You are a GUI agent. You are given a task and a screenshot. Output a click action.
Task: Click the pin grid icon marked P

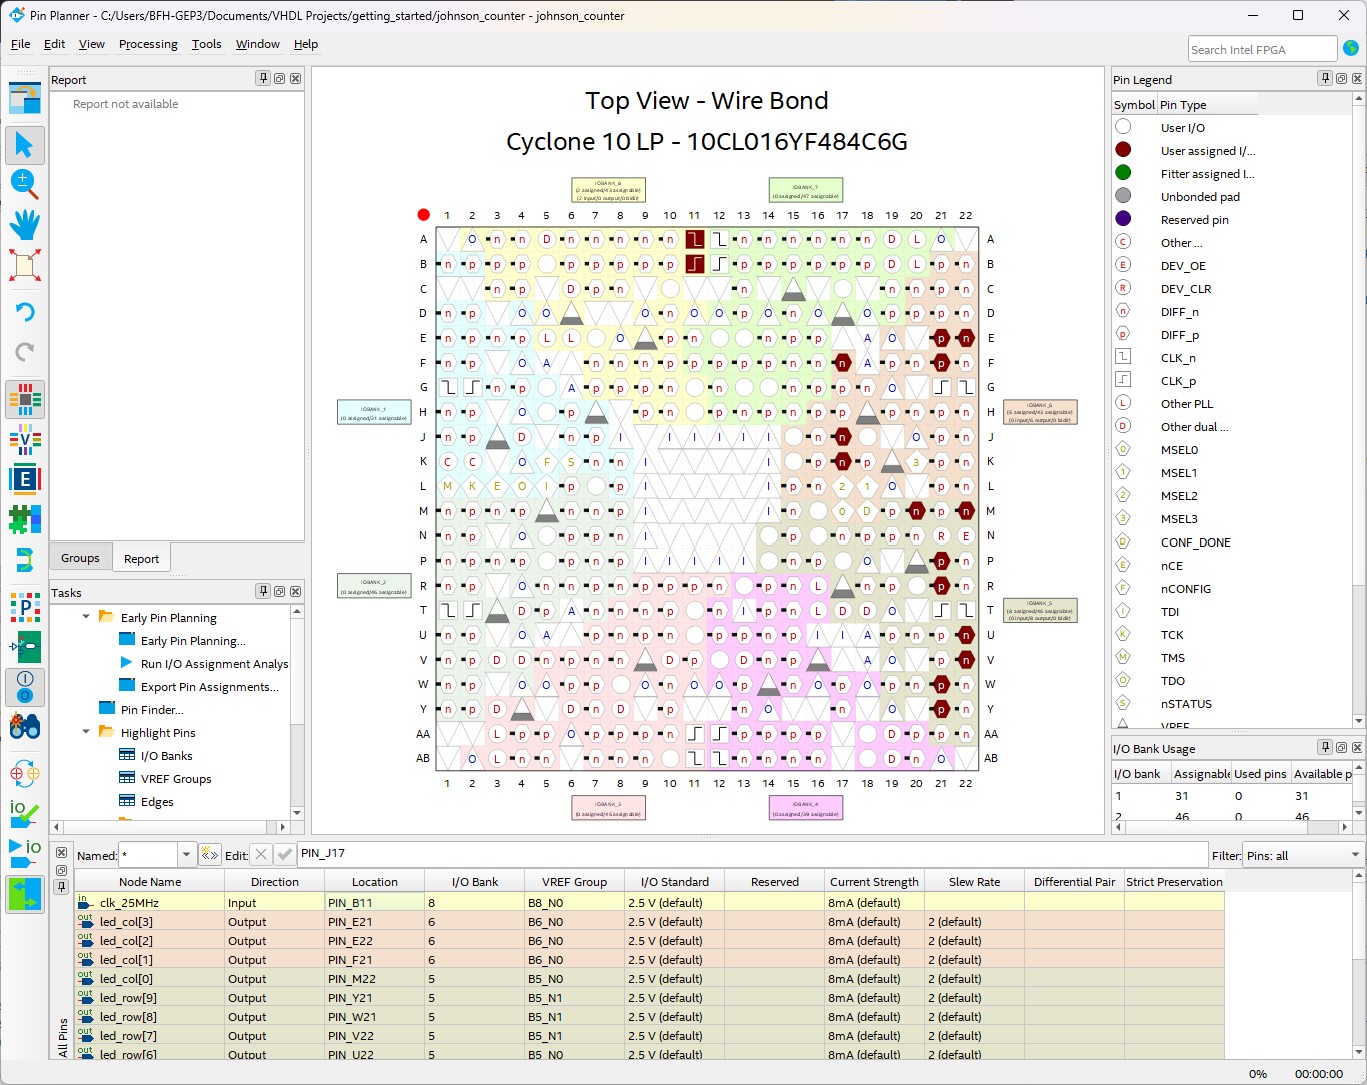(25, 606)
